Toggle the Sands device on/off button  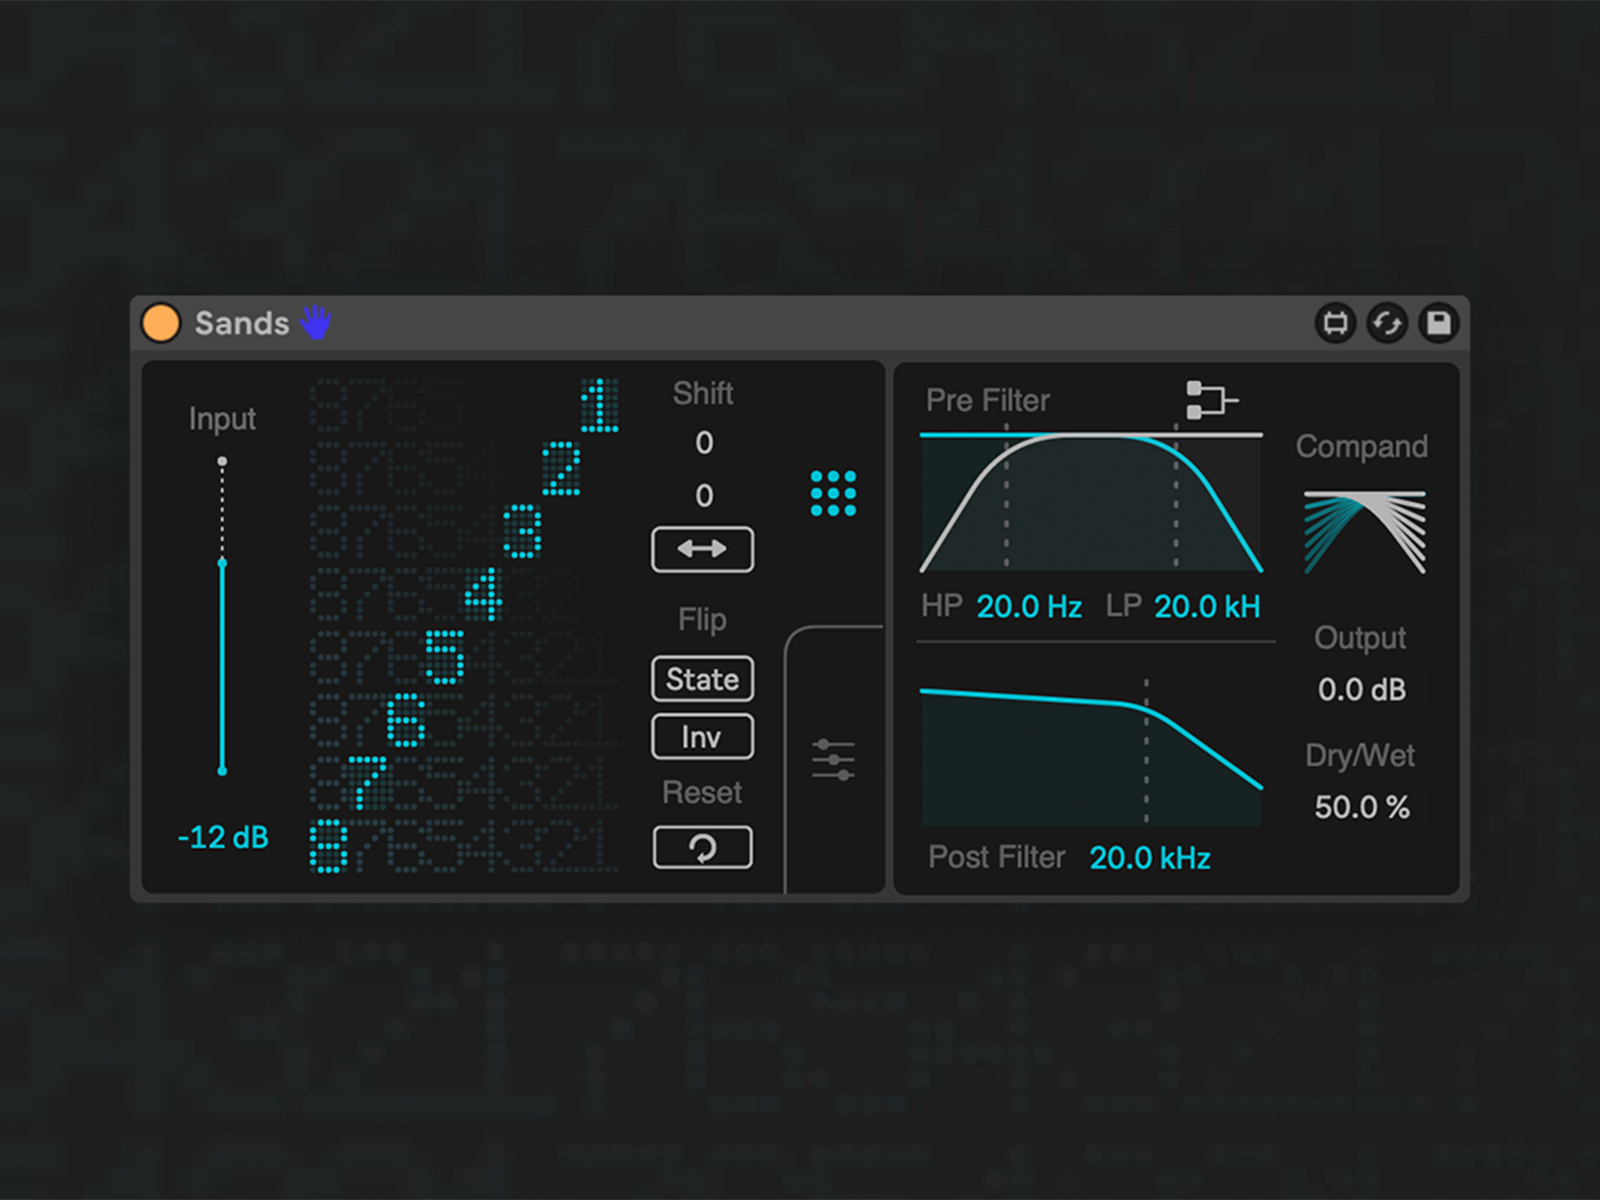(161, 323)
